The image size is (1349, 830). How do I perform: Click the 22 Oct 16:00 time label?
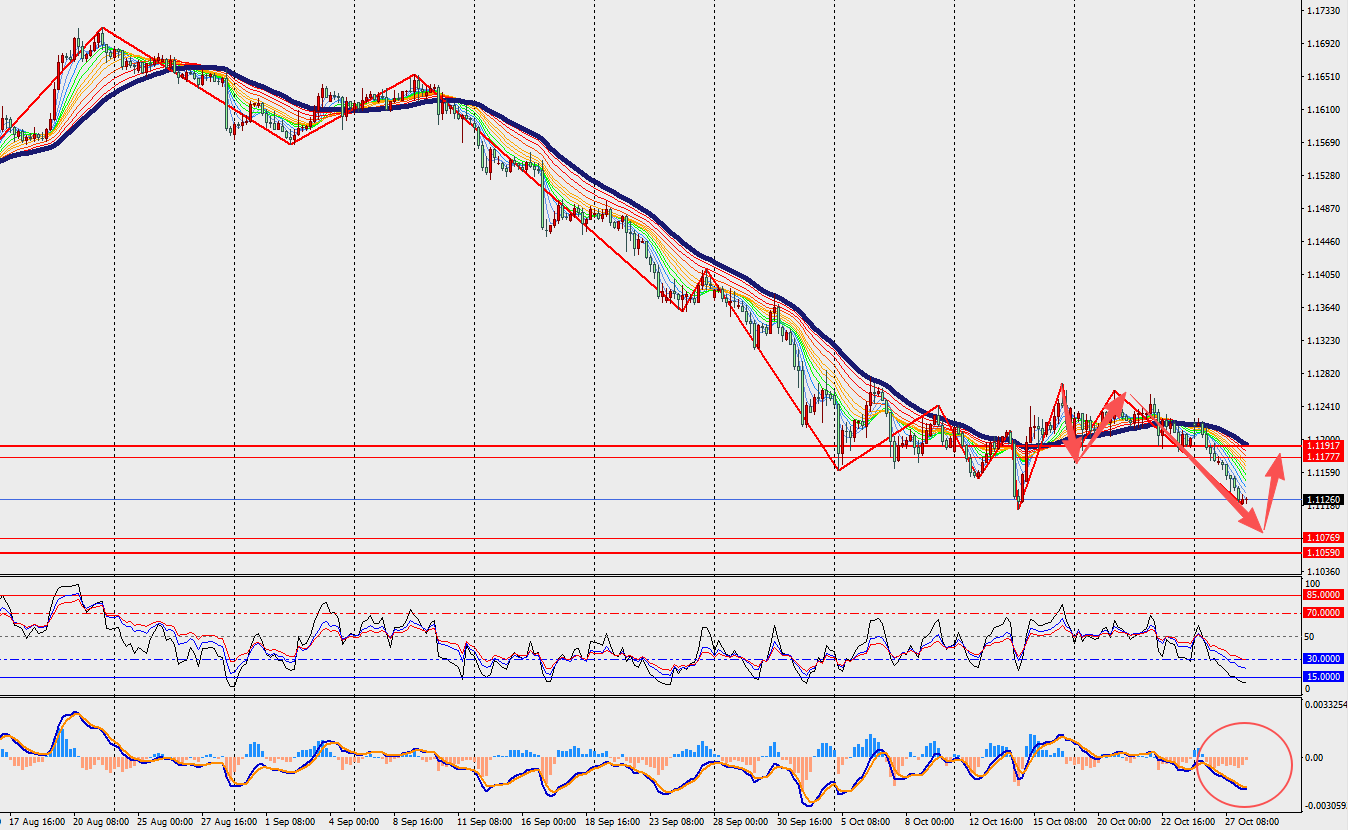1187,822
